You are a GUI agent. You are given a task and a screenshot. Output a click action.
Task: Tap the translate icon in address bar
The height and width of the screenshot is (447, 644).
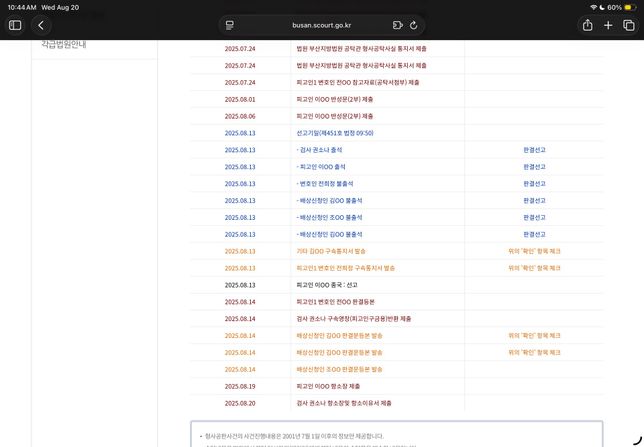[397, 25]
